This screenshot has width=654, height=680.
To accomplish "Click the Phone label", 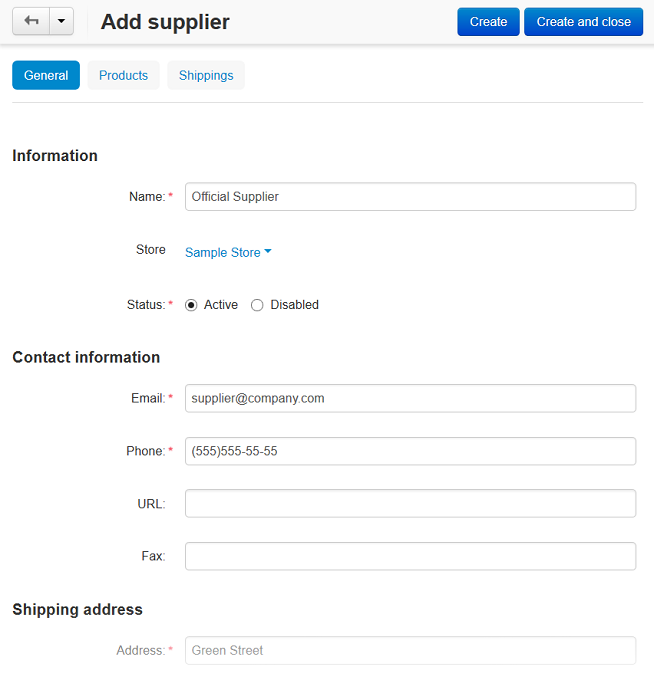I will [x=146, y=451].
